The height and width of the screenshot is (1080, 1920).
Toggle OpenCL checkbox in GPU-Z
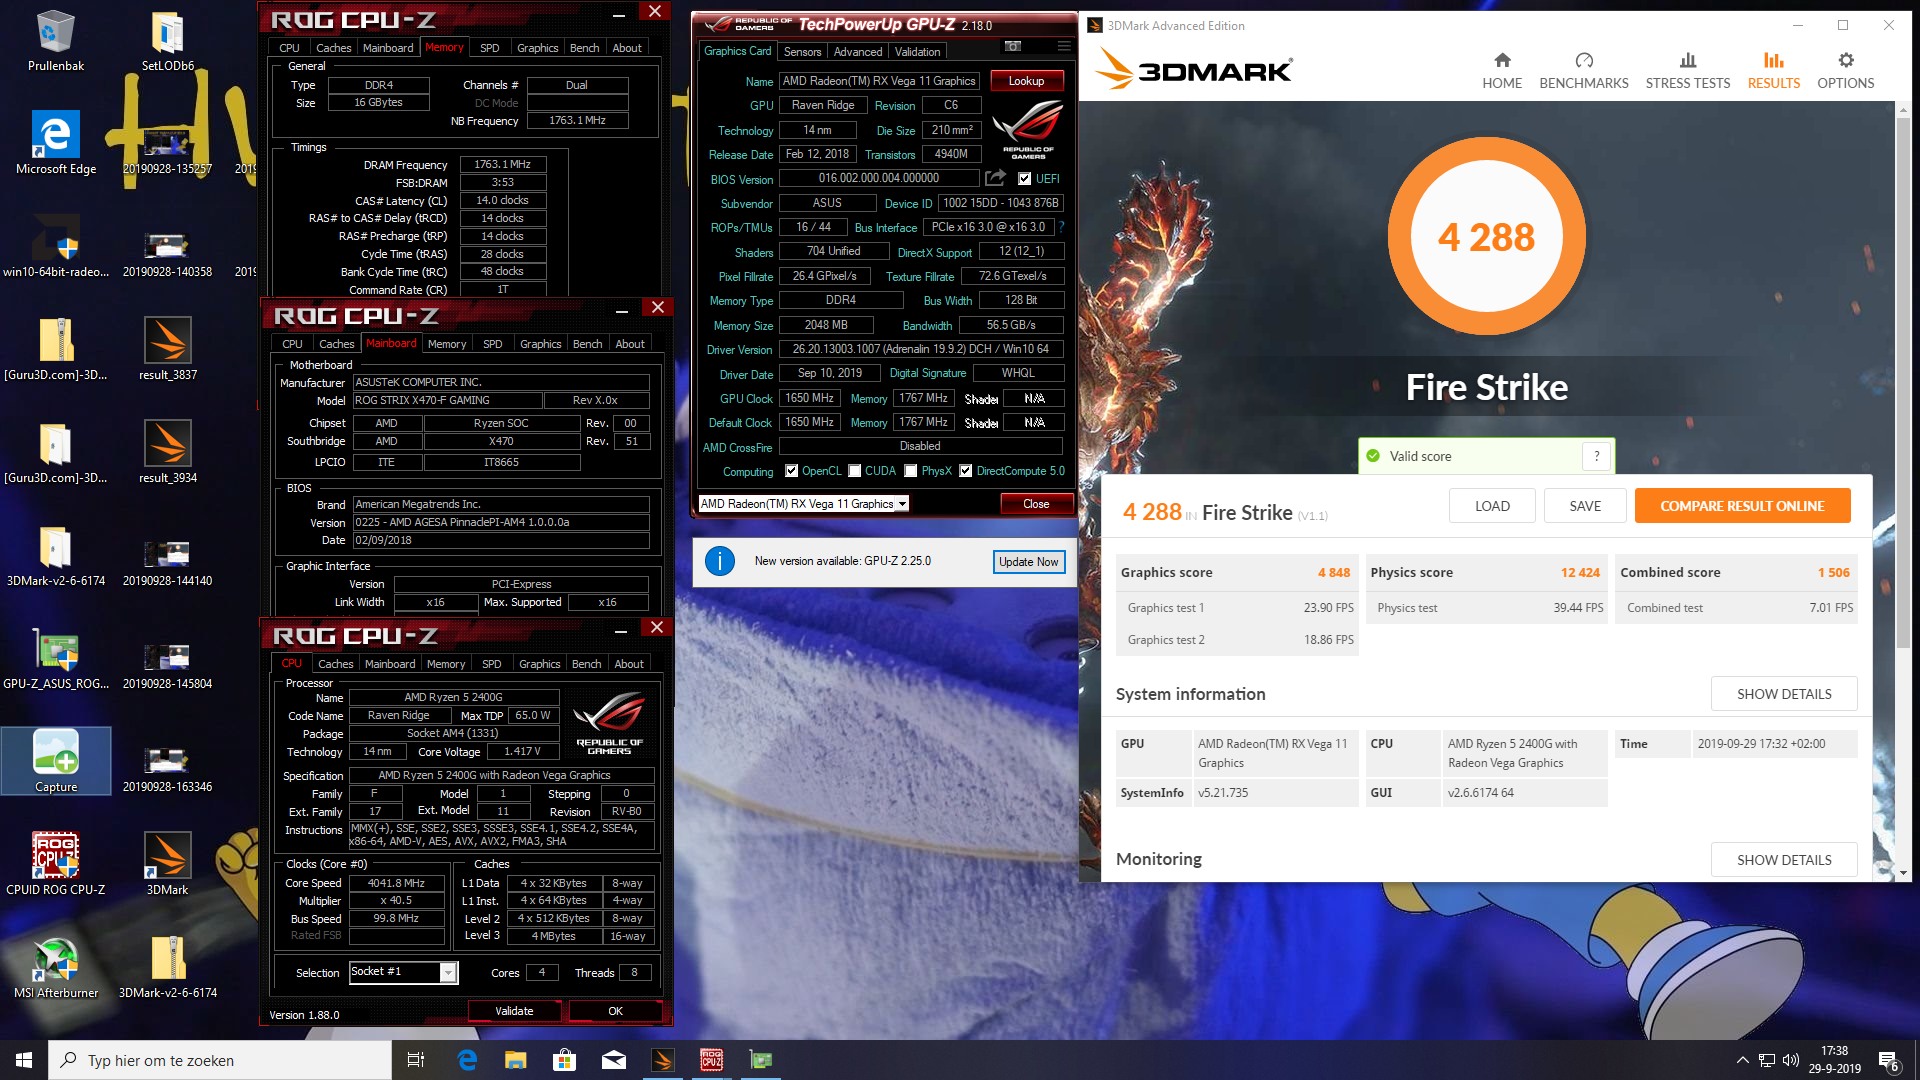click(792, 471)
